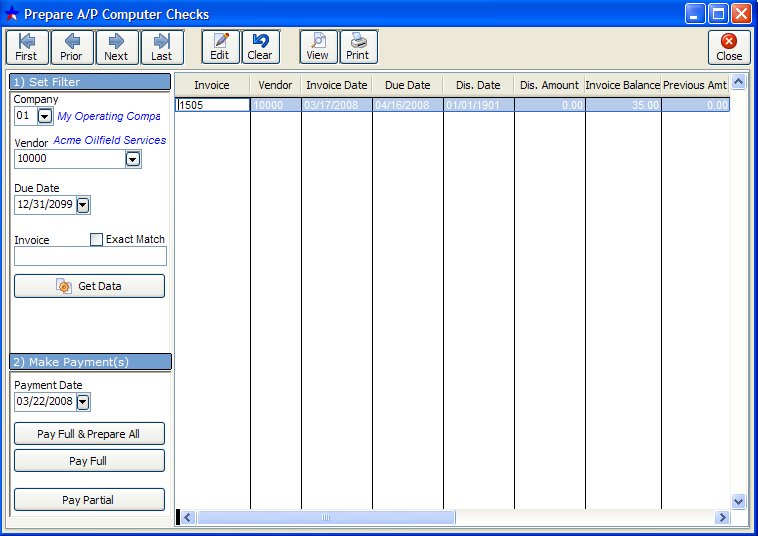Click the Pay Full button
Screen dimensions: 758x536
point(89,461)
